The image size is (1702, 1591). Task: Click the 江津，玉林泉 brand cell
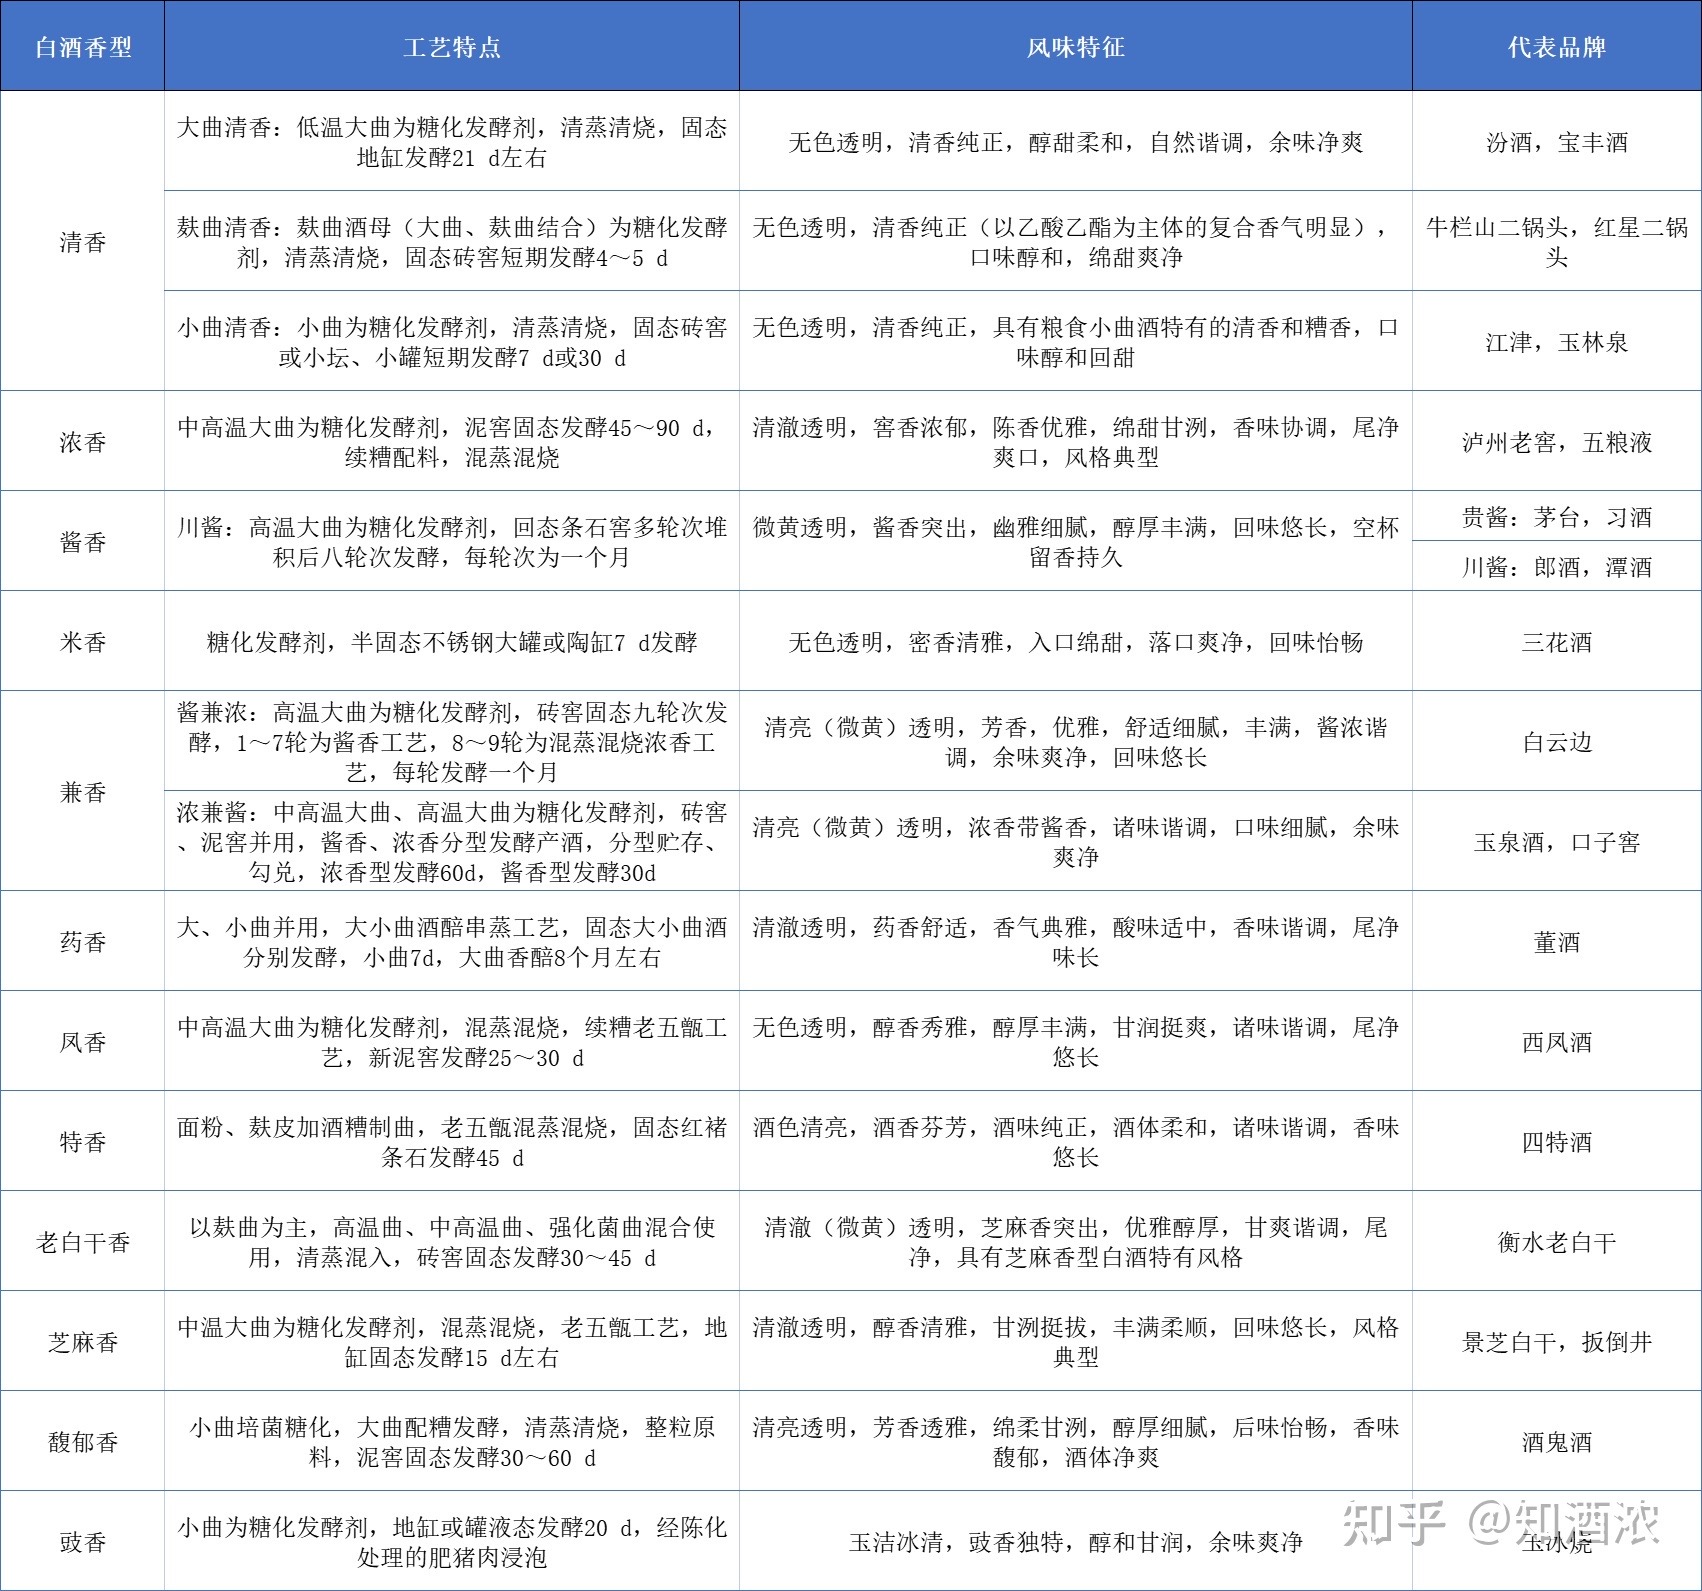[1557, 341]
